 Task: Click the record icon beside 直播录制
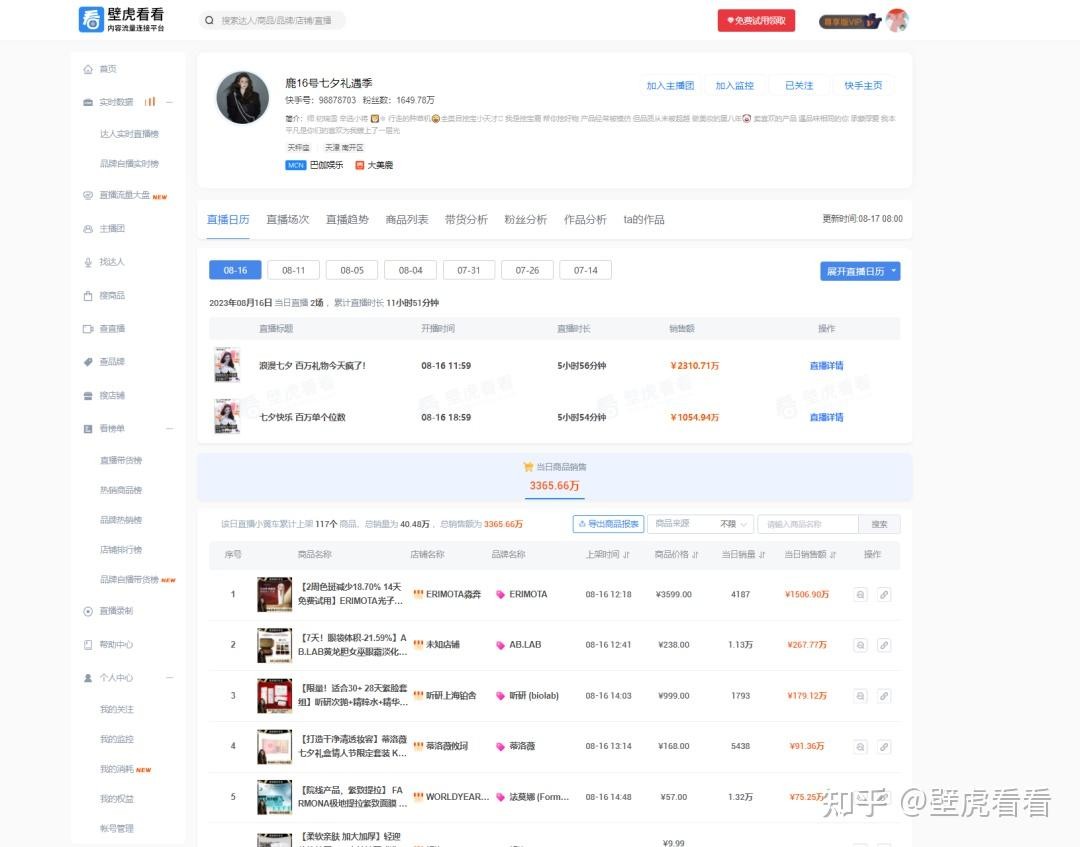[87, 611]
